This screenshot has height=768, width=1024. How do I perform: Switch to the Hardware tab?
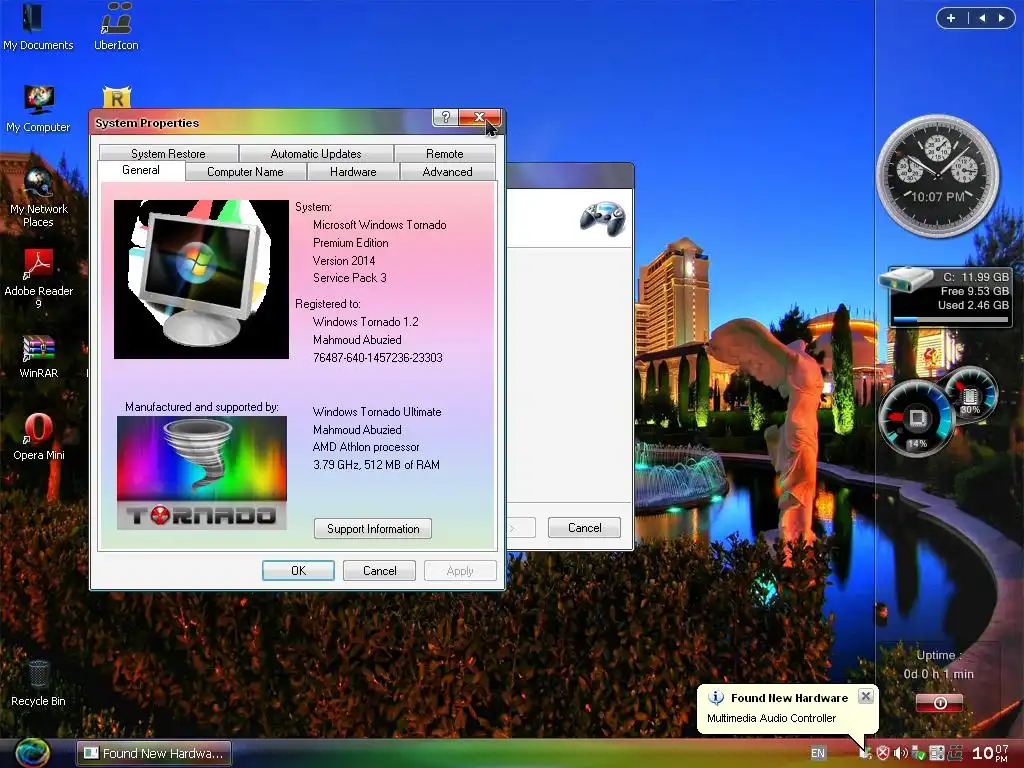point(353,172)
